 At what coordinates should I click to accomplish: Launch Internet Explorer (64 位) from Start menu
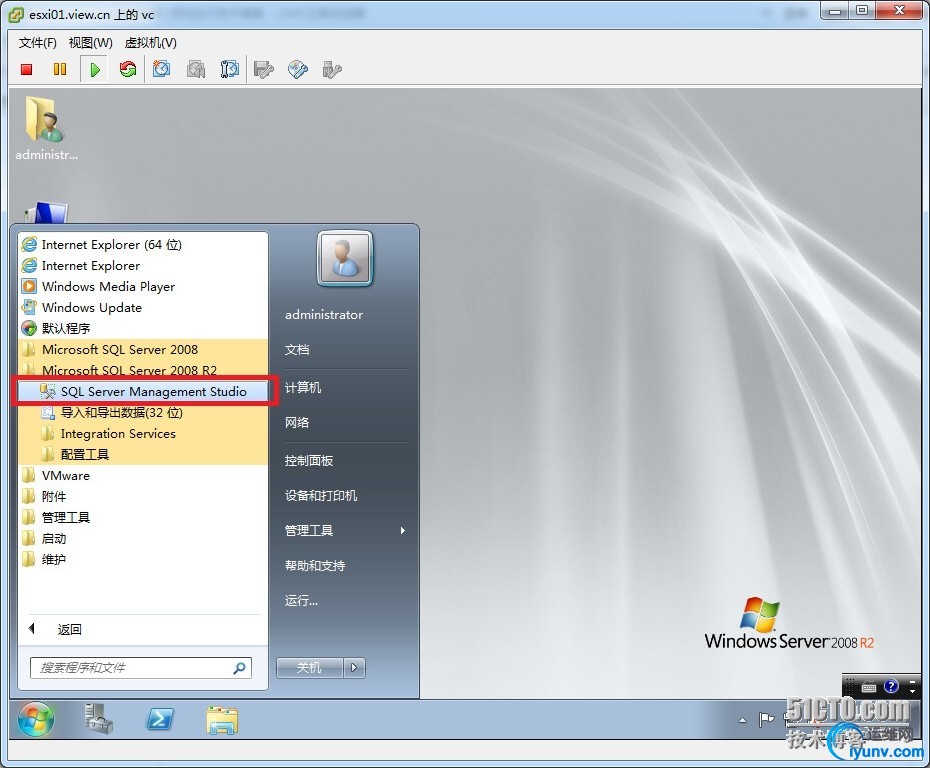[143, 244]
